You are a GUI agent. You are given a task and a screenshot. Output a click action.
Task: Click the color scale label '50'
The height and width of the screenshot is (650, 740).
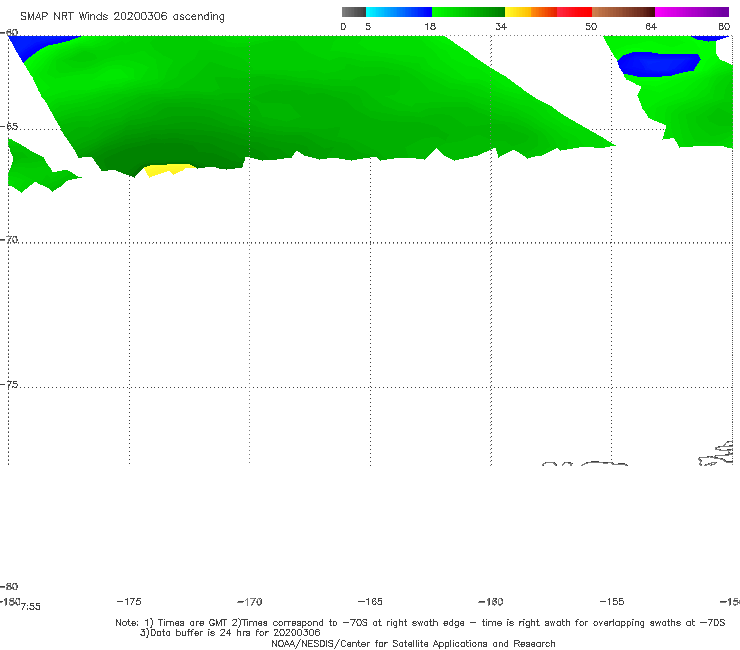[591, 26]
